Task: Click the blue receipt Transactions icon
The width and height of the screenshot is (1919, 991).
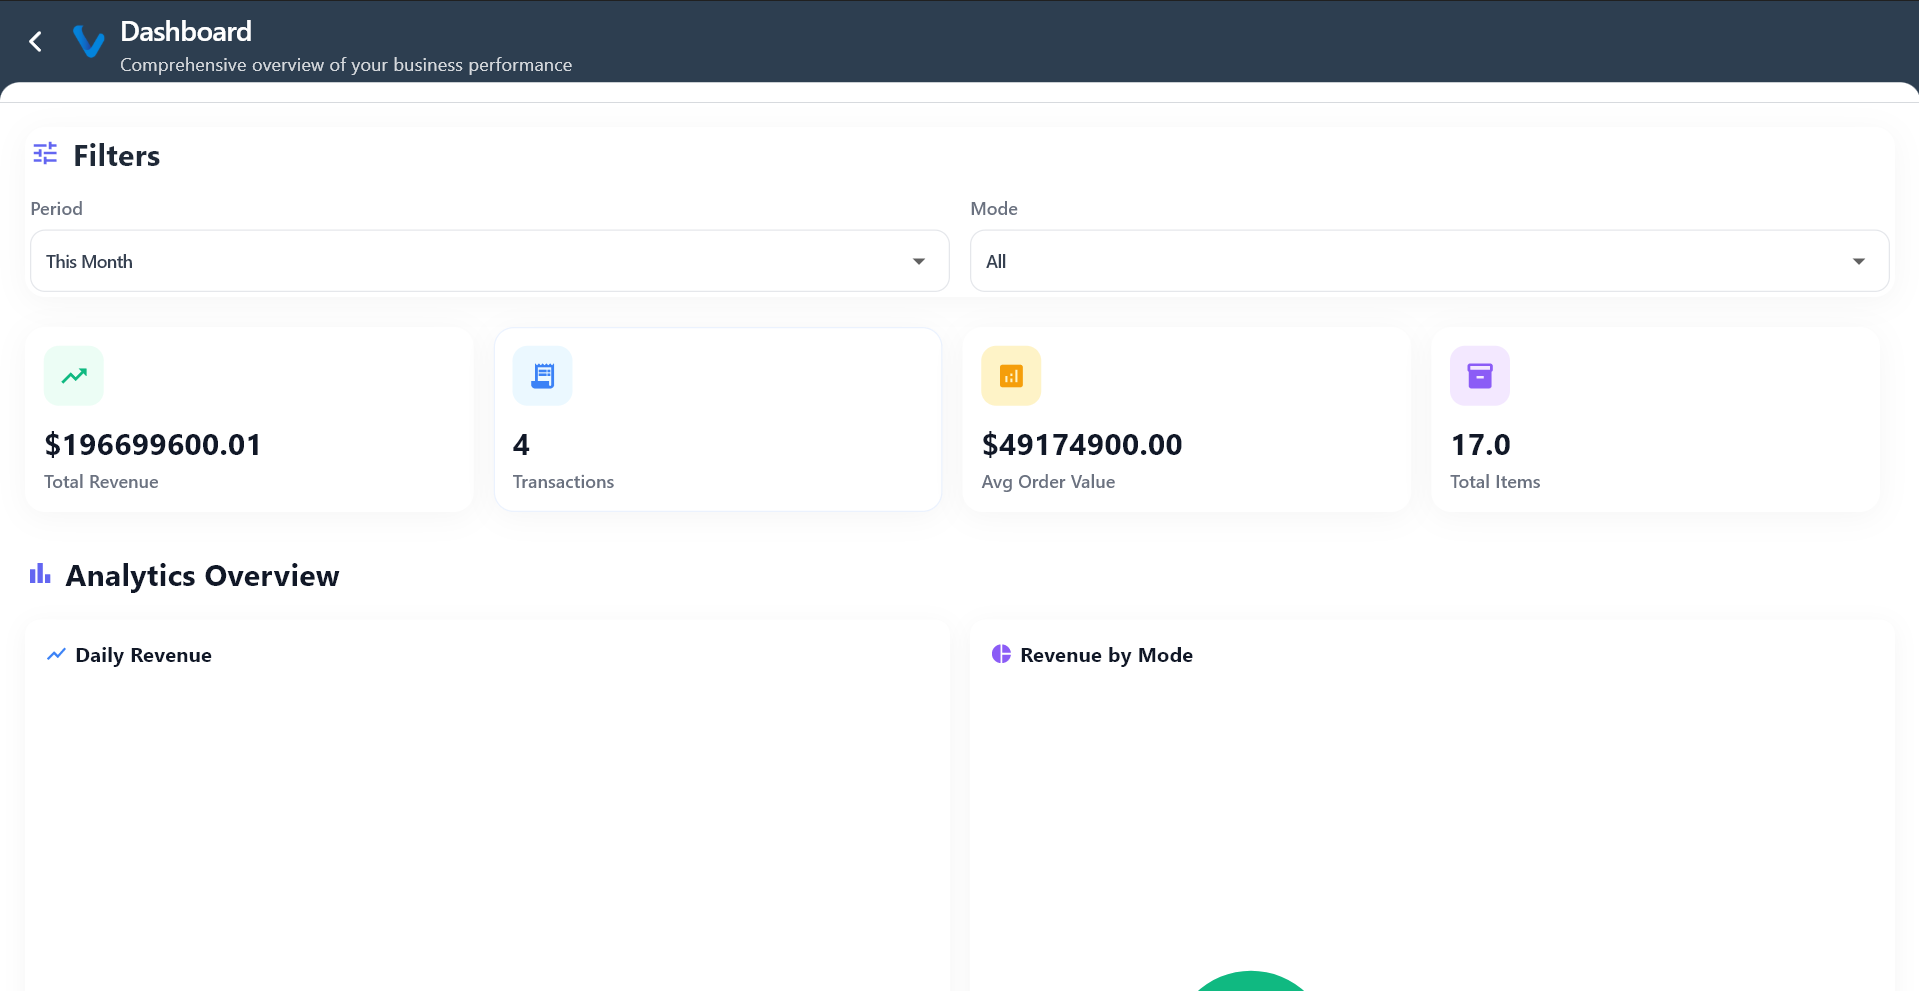Action: click(x=543, y=376)
